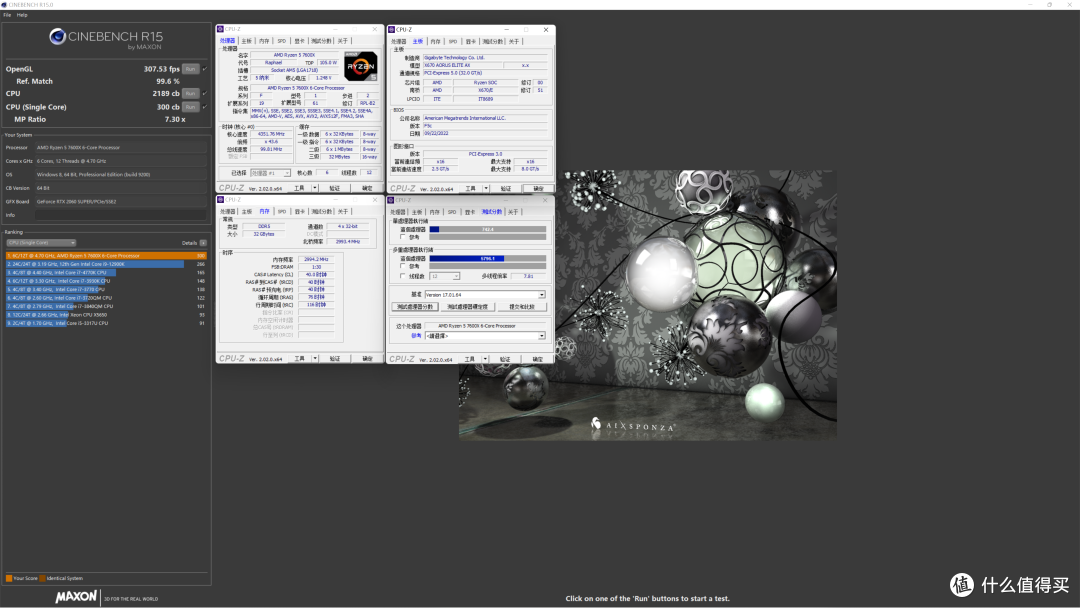Click the X670 AORUS ELITE AX model field

click(x=462, y=65)
